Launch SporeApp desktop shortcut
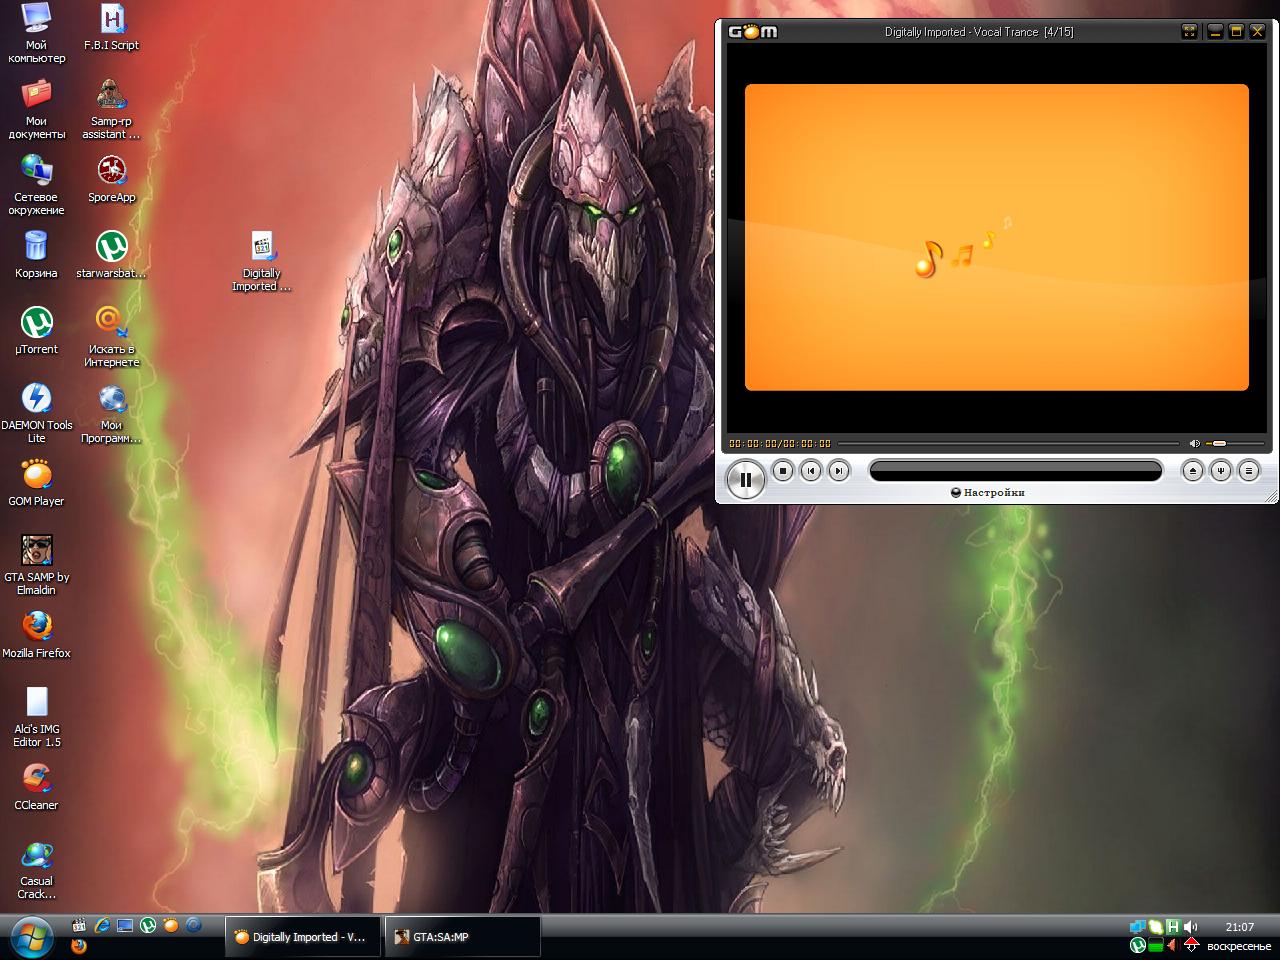 point(111,178)
